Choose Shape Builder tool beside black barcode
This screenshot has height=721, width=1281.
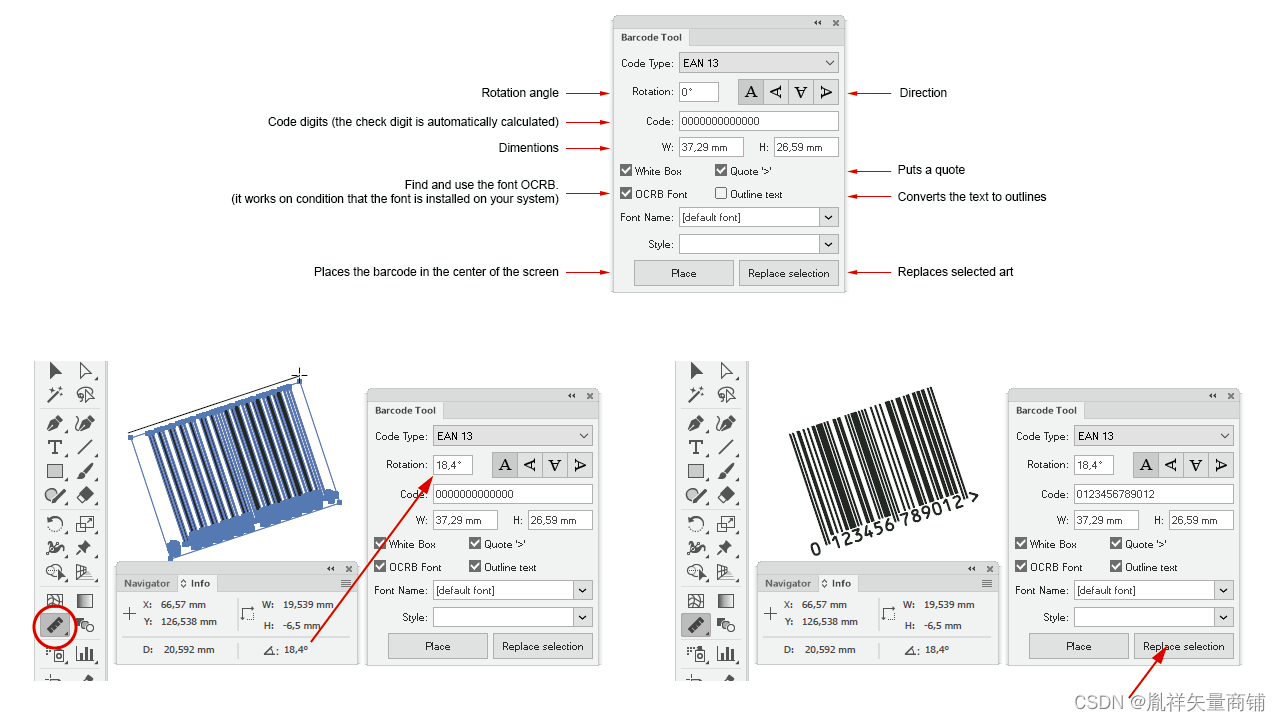(x=696, y=572)
